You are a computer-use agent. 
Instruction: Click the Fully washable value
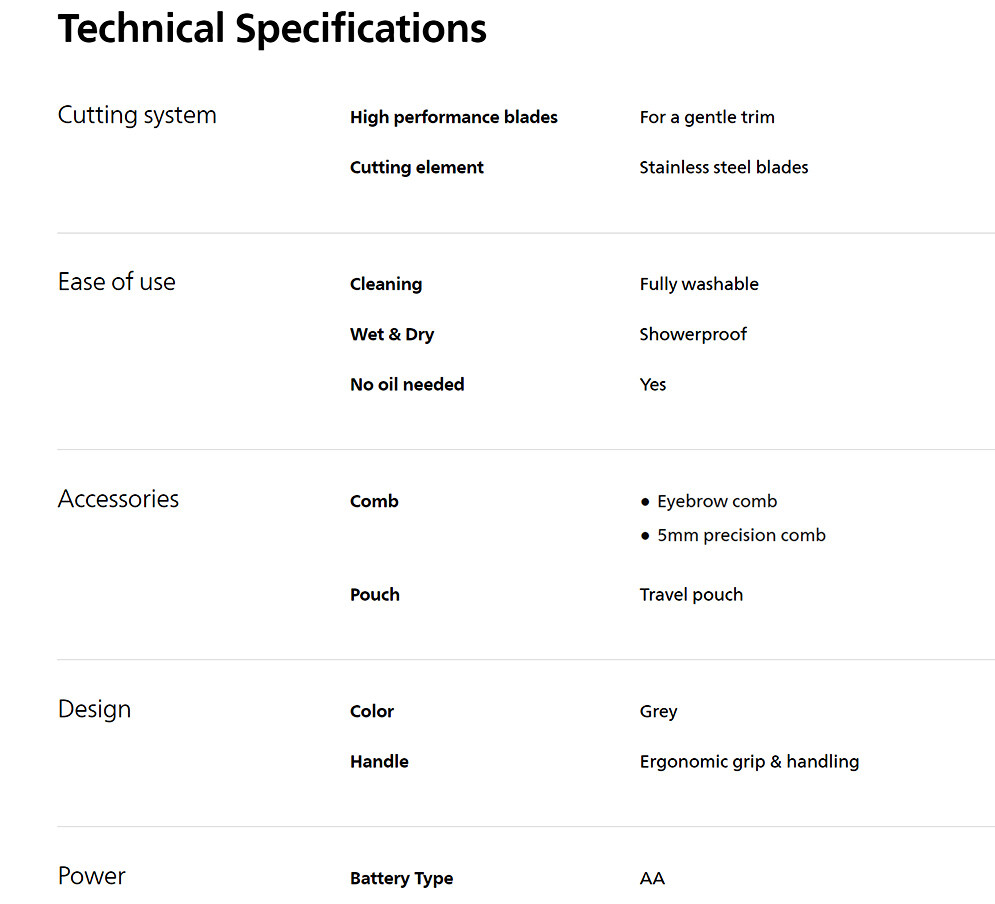coord(698,284)
